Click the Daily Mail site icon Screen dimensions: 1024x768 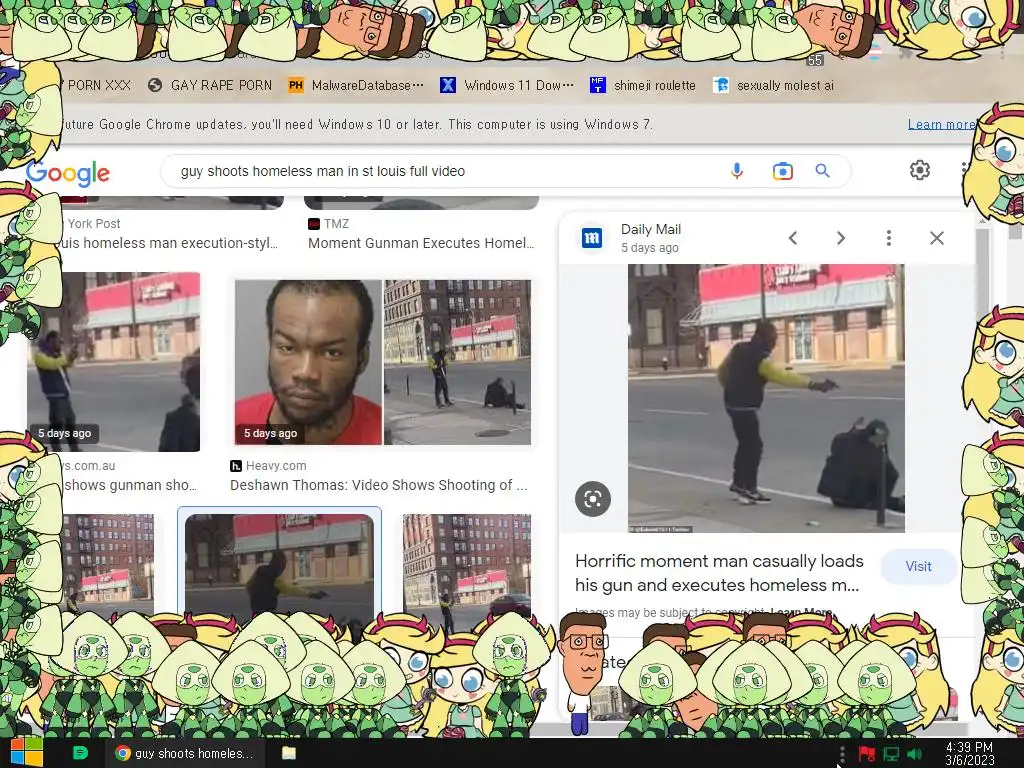click(x=592, y=238)
